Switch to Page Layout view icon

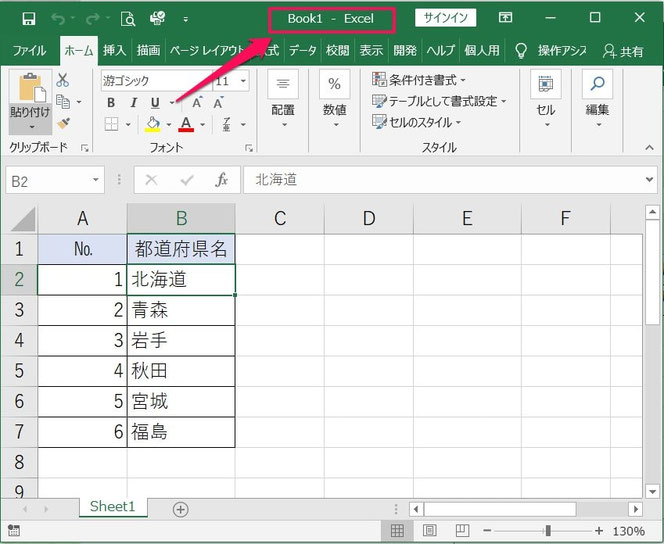(430, 531)
